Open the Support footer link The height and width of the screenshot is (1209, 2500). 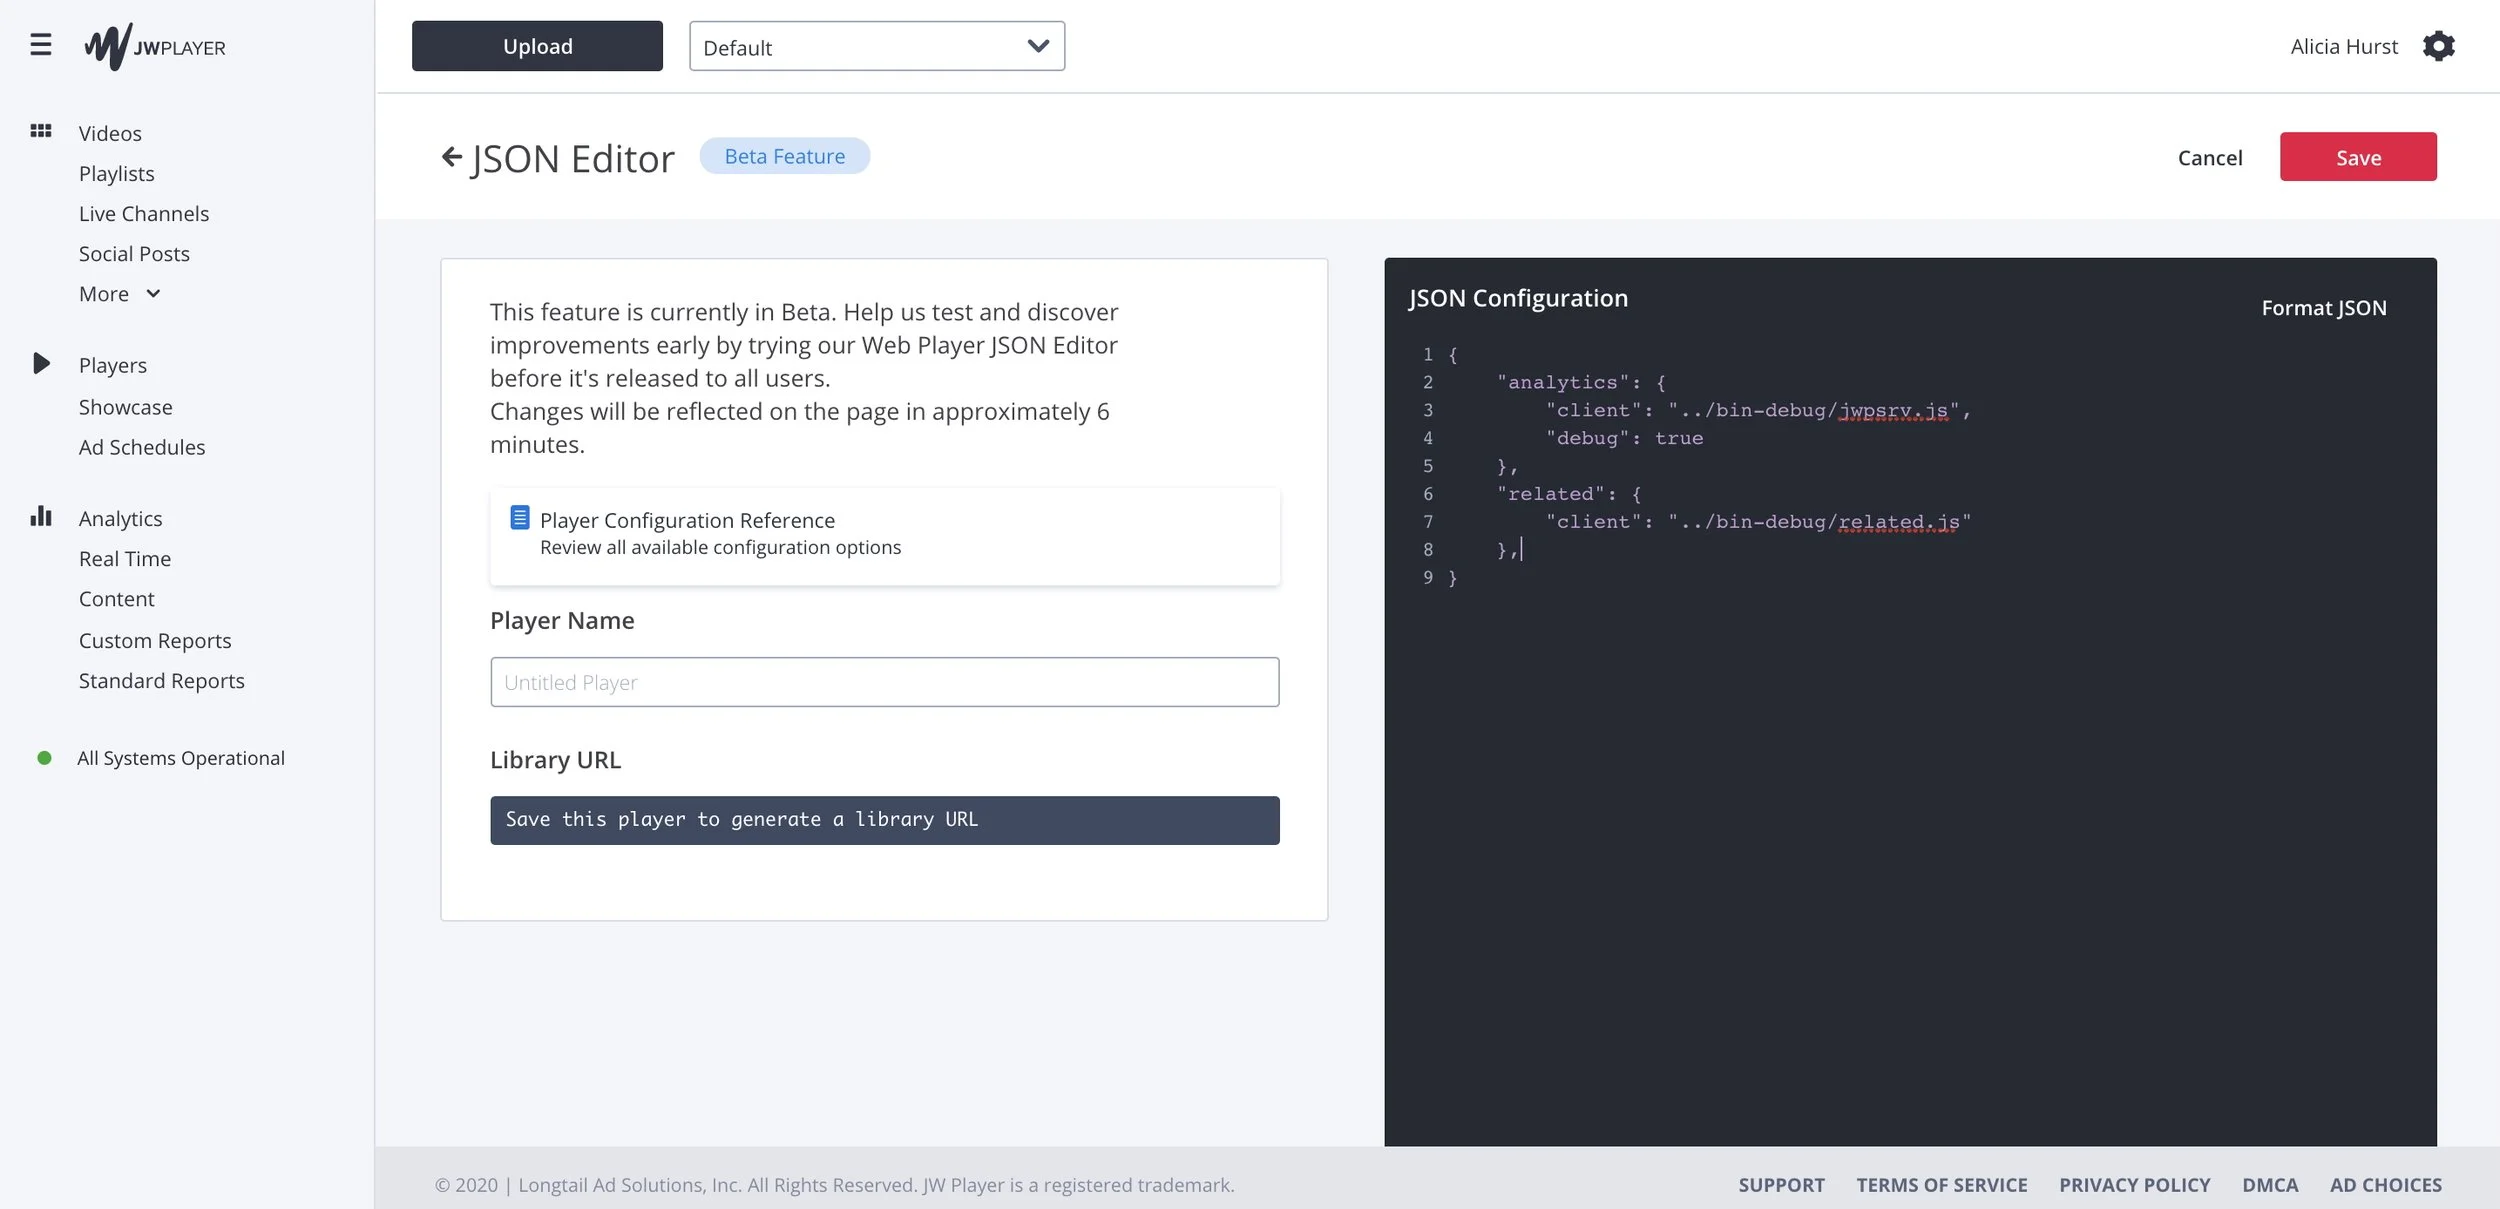tap(1781, 1184)
